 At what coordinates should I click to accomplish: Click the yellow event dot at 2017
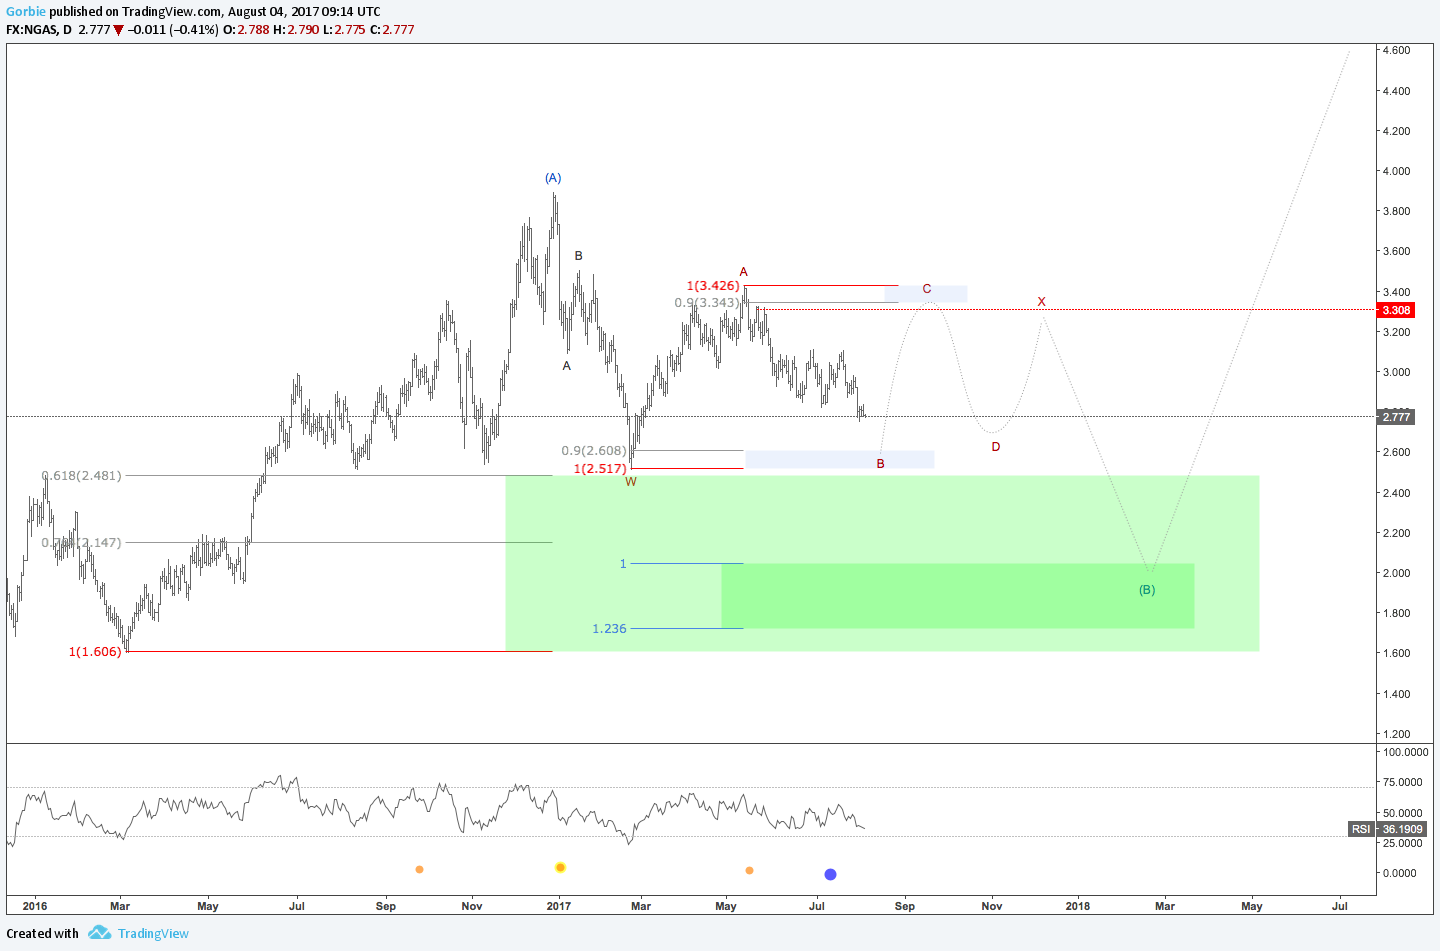(x=560, y=867)
